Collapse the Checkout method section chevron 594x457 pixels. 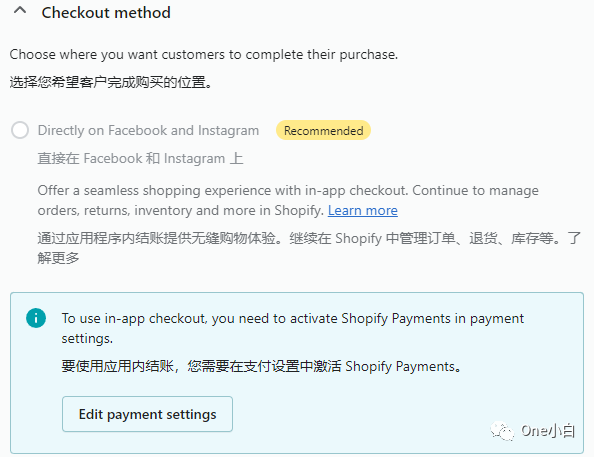(x=20, y=11)
